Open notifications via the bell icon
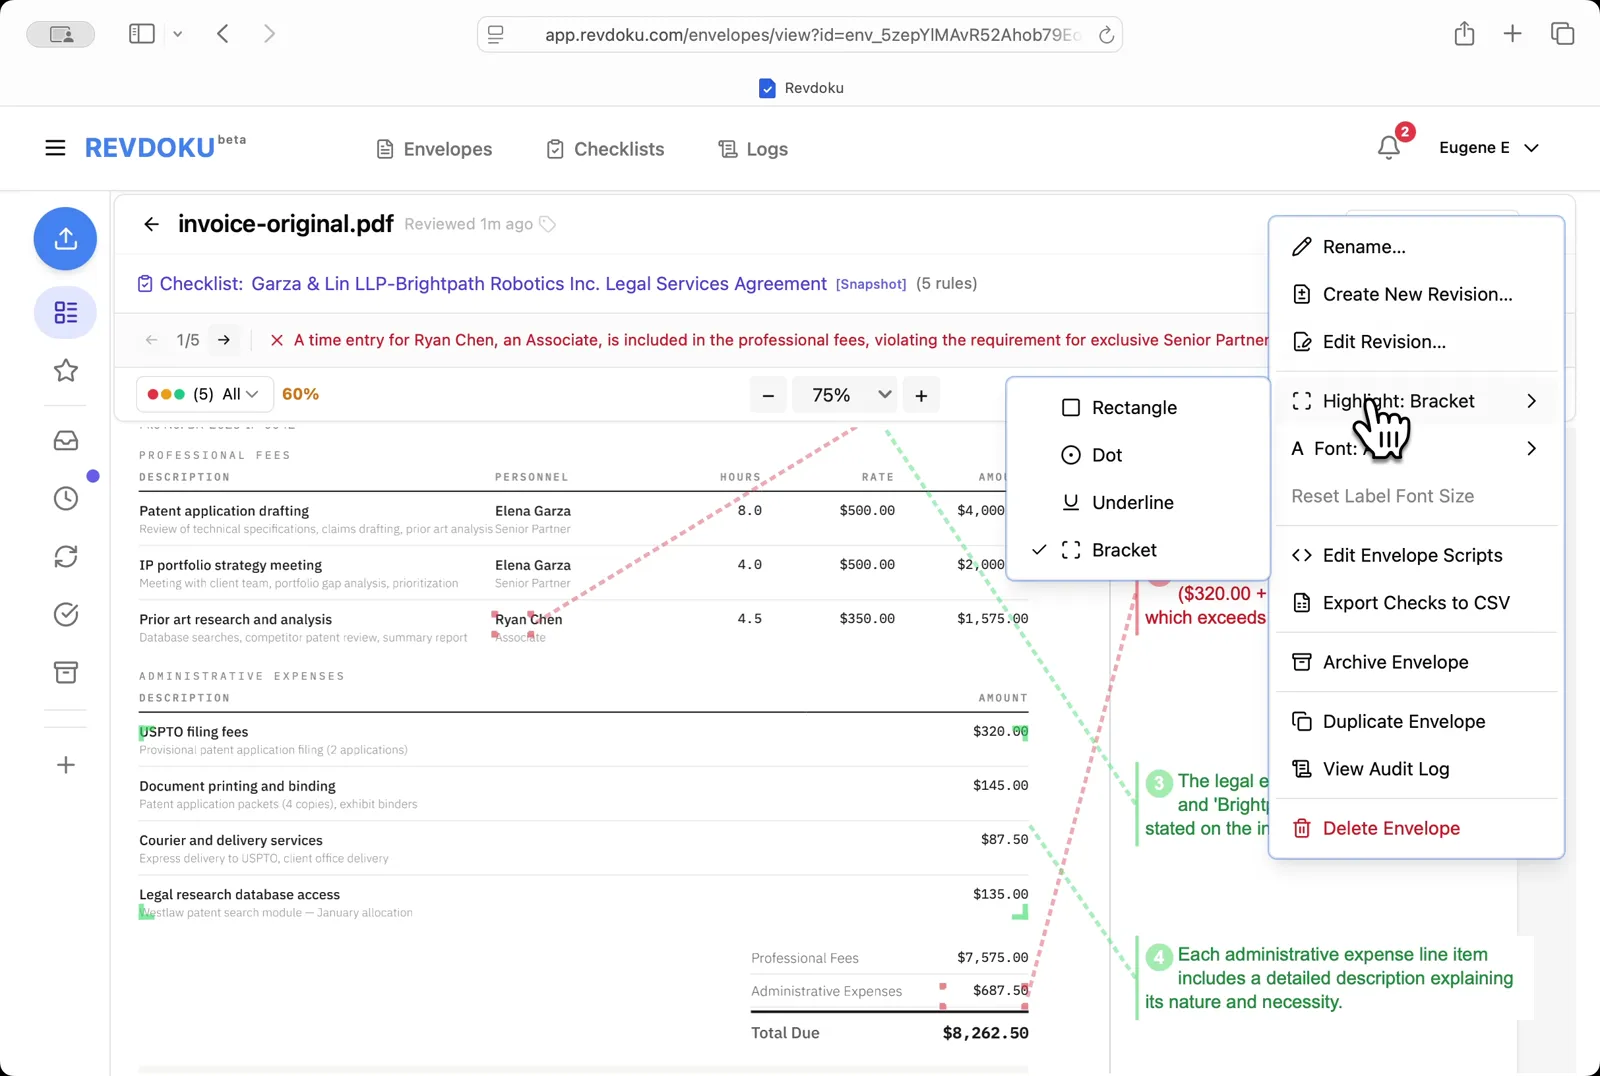The image size is (1600, 1076). (x=1388, y=147)
